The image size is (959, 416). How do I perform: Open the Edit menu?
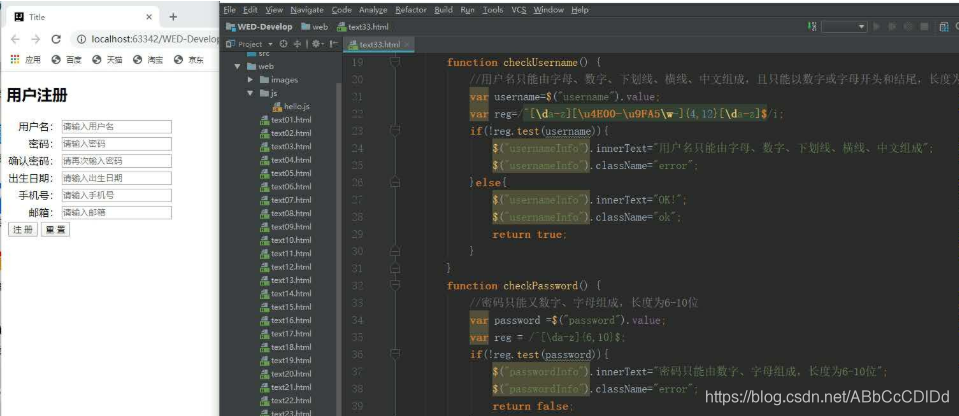[x=250, y=10]
